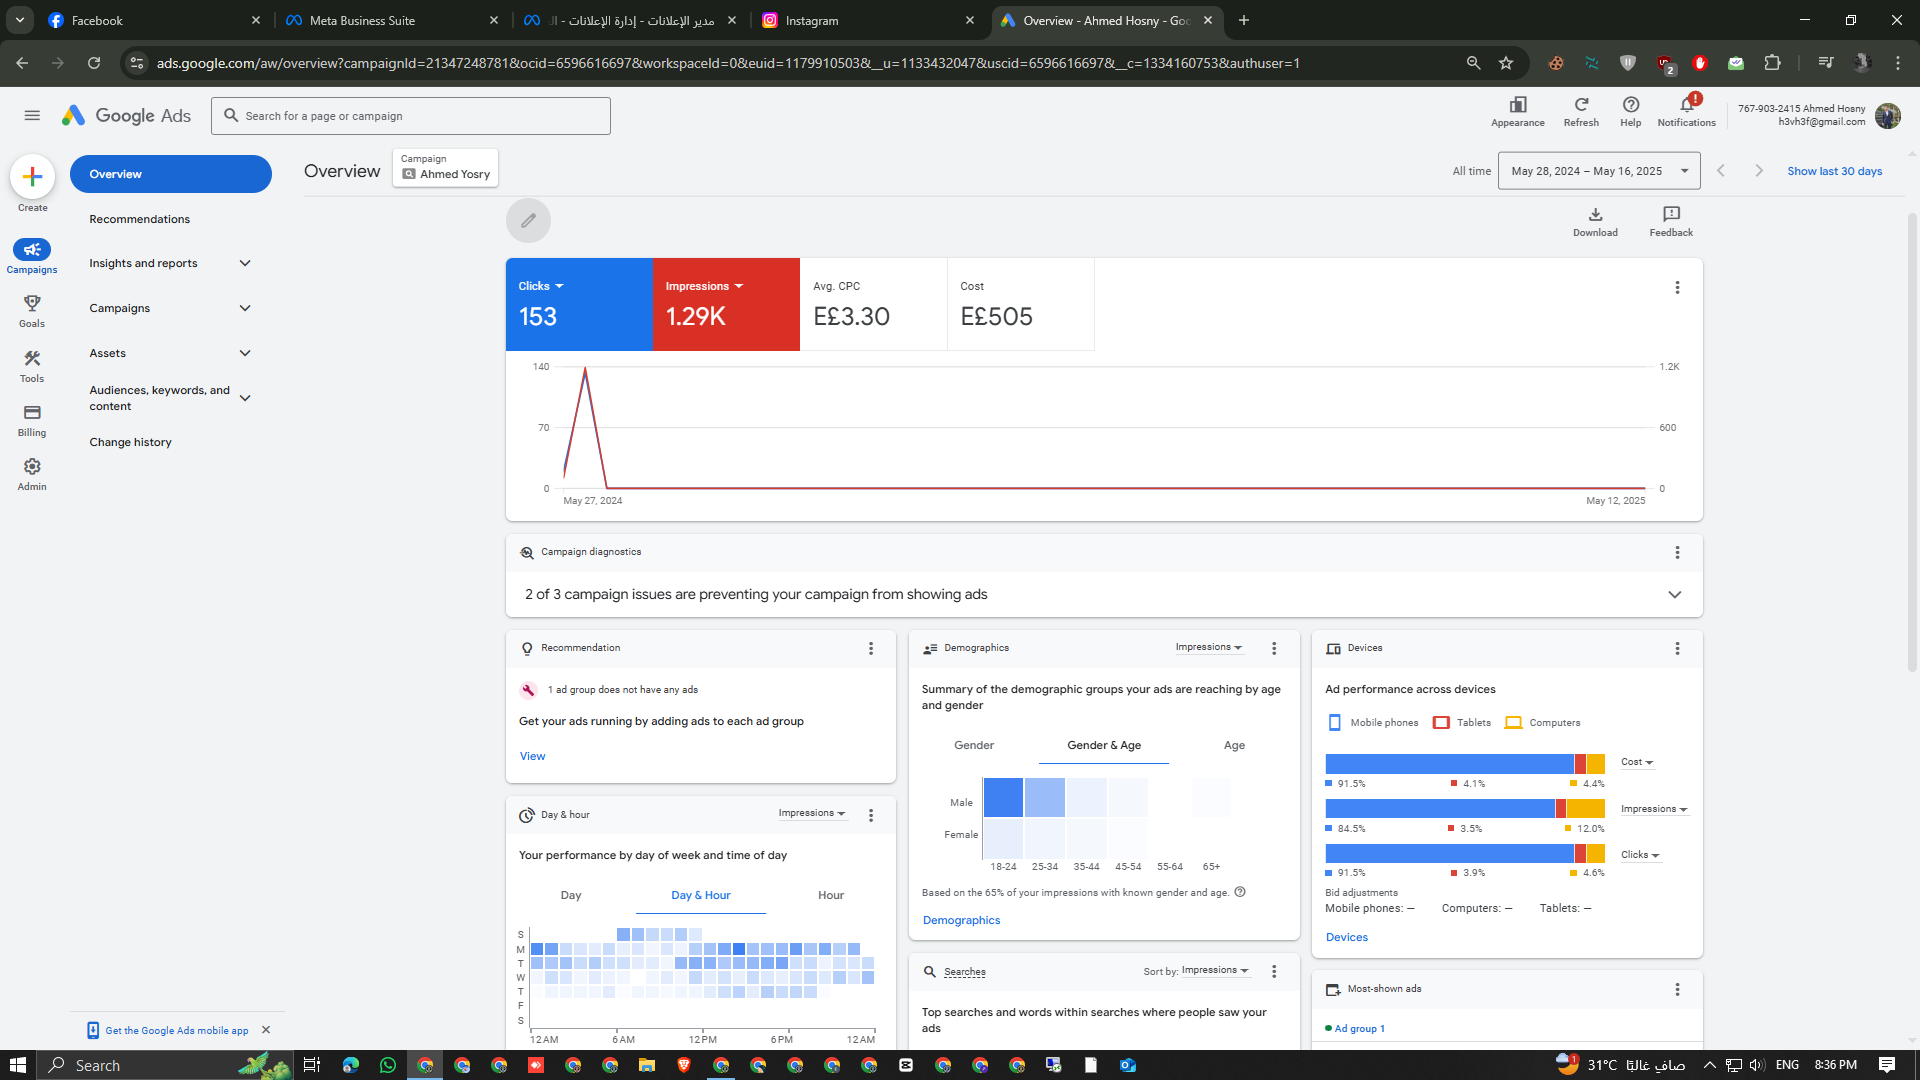1920x1080 pixels.
Task: Focus the page or campaign search field
Action: 411,116
